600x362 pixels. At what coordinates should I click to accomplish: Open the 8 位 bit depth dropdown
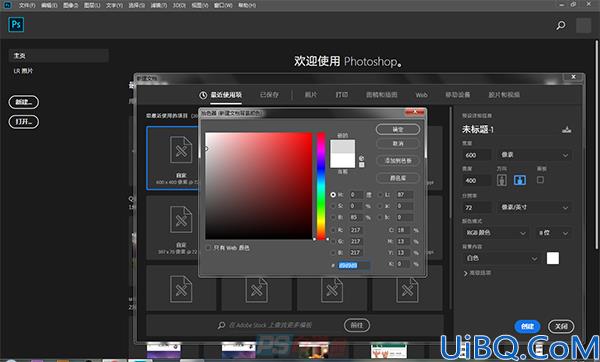553,233
